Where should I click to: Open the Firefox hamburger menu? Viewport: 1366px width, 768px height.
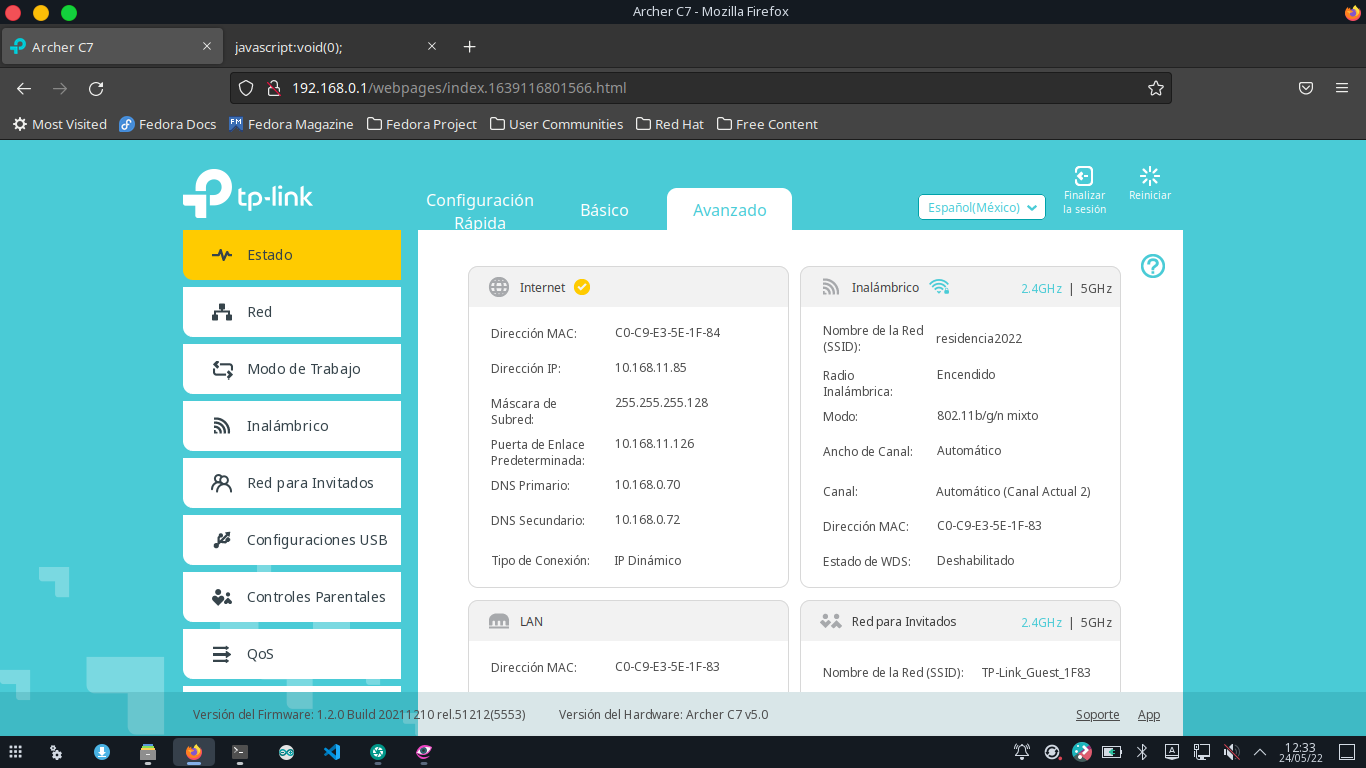[x=1342, y=88]
